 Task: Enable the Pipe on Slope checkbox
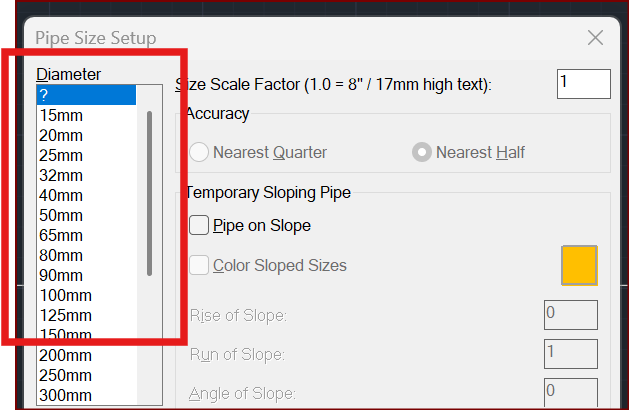pyautogui.click(x=199, y=225)
